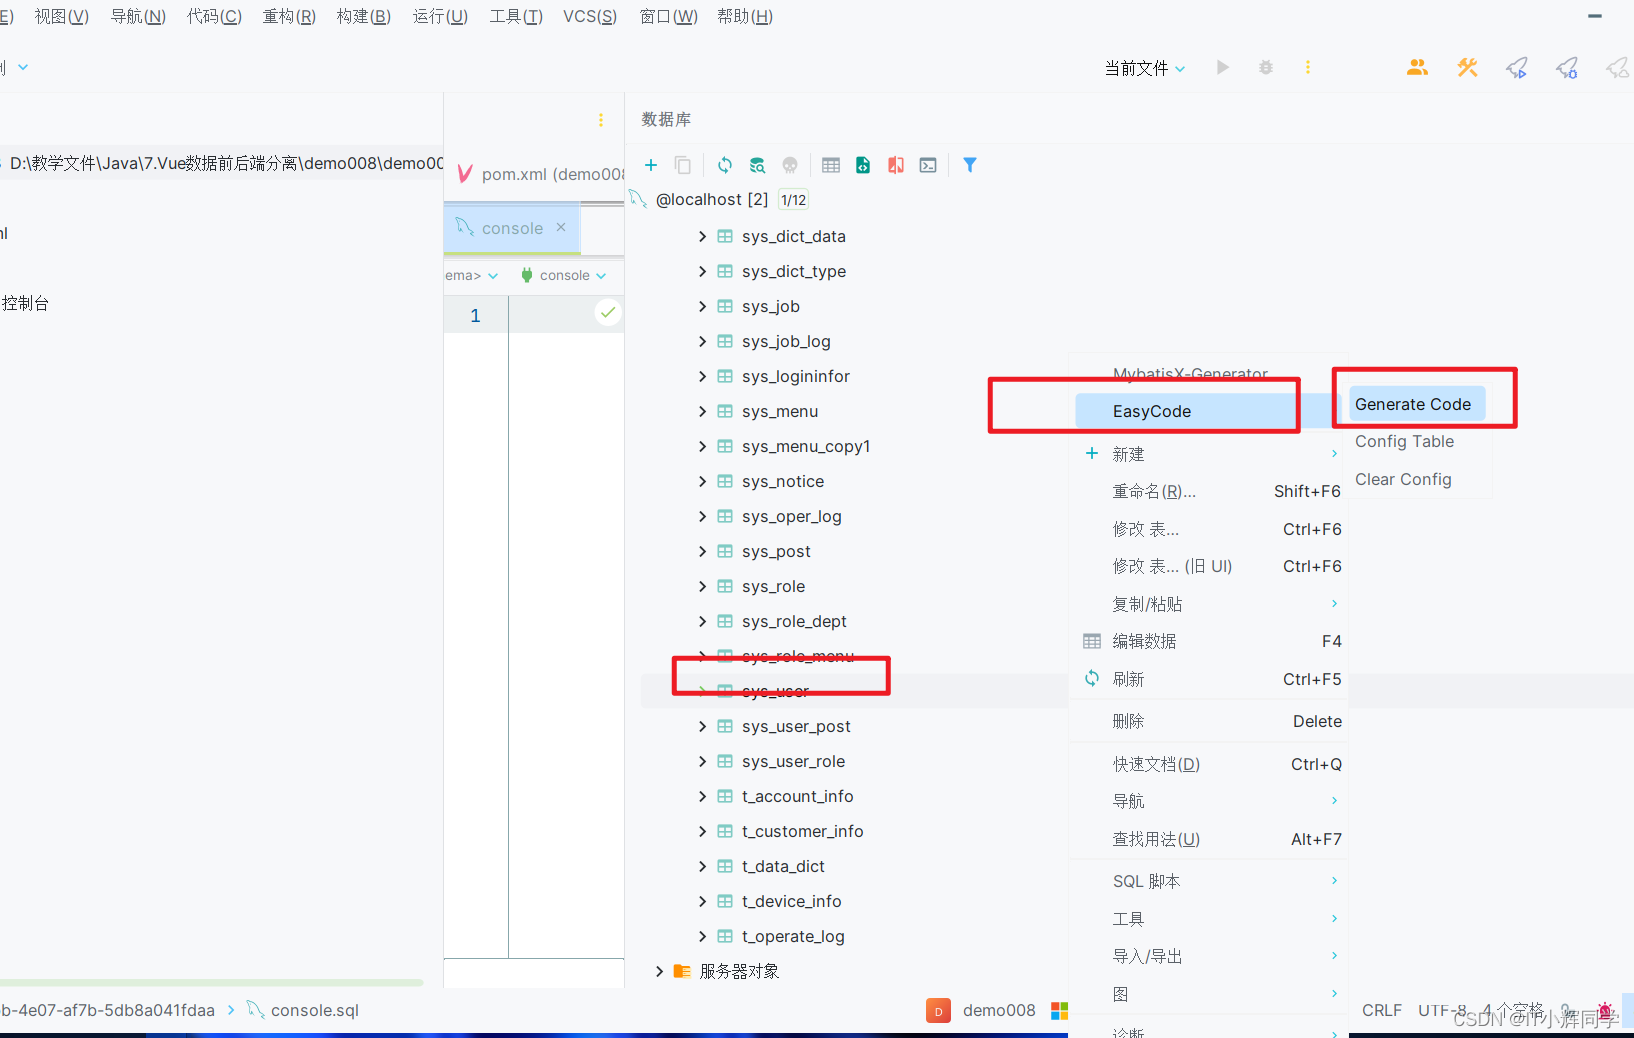Click the add data source plus icon
1634x1038 pixels.
[x=651, y=165]
